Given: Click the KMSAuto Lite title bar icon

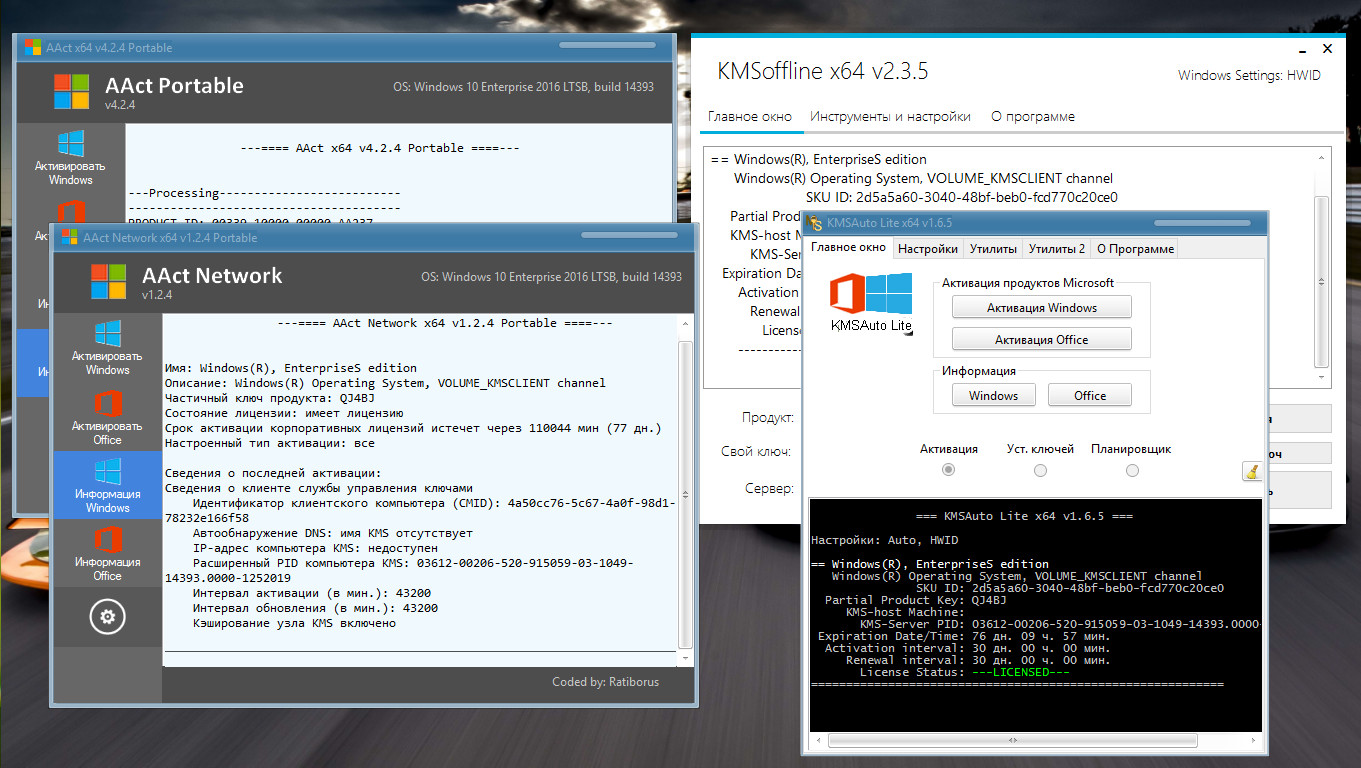Looking at the screenshot, I should (816, 222).
